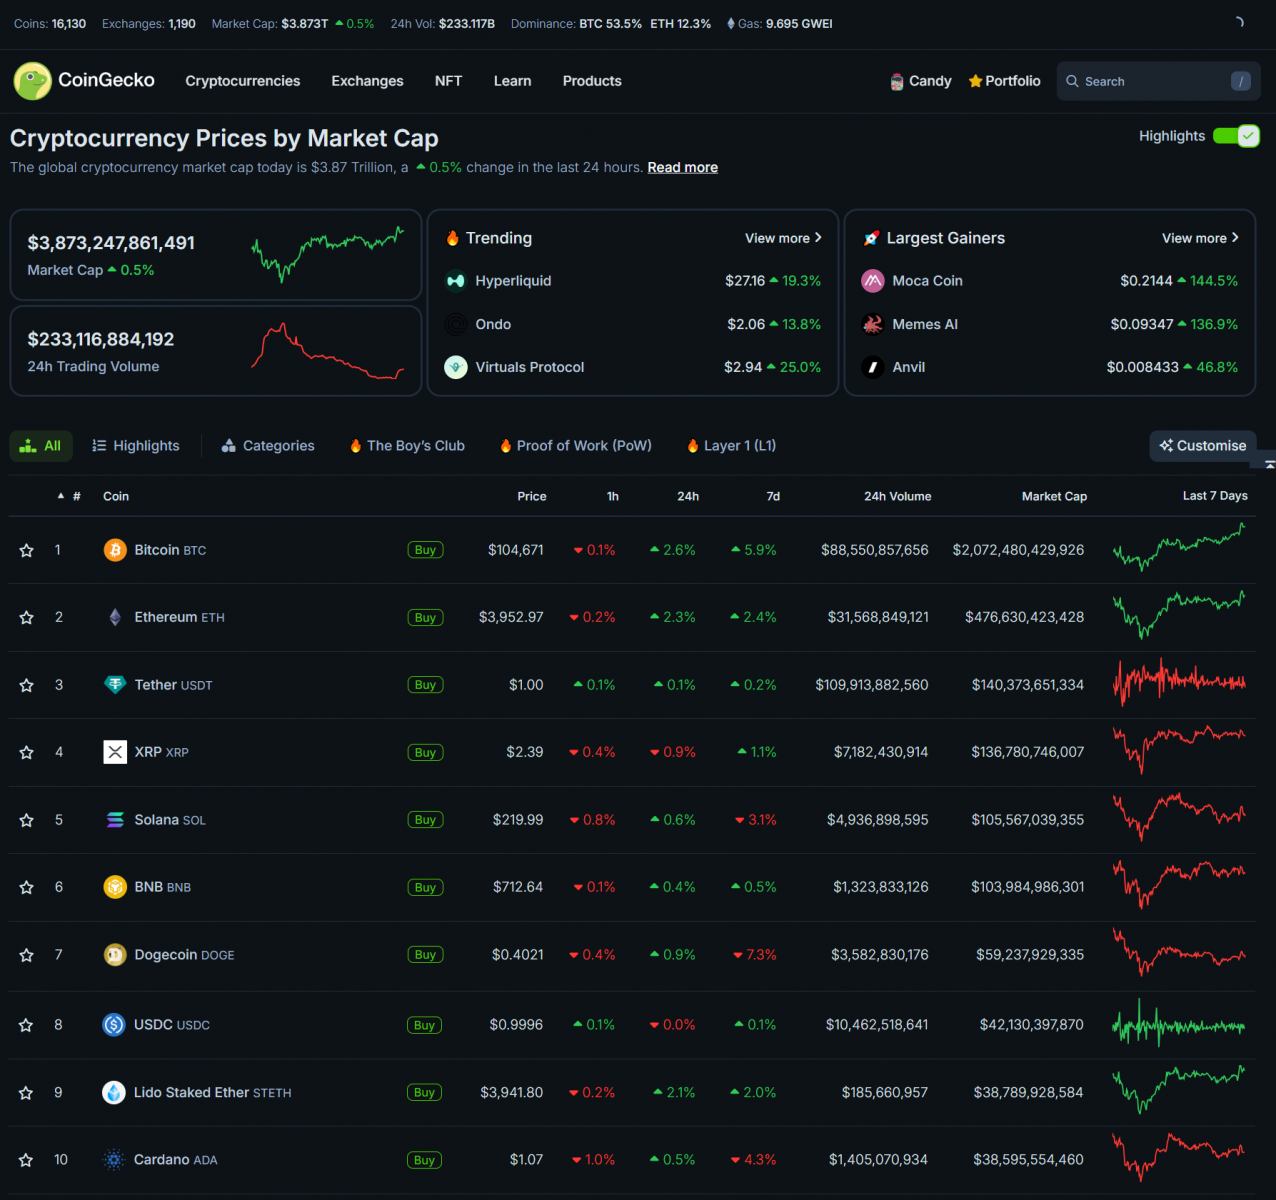The image size is (1276, 1200).
Task: Click the Dogecoin coin icon
Action: pyautogui.click(x=115, y=955)
